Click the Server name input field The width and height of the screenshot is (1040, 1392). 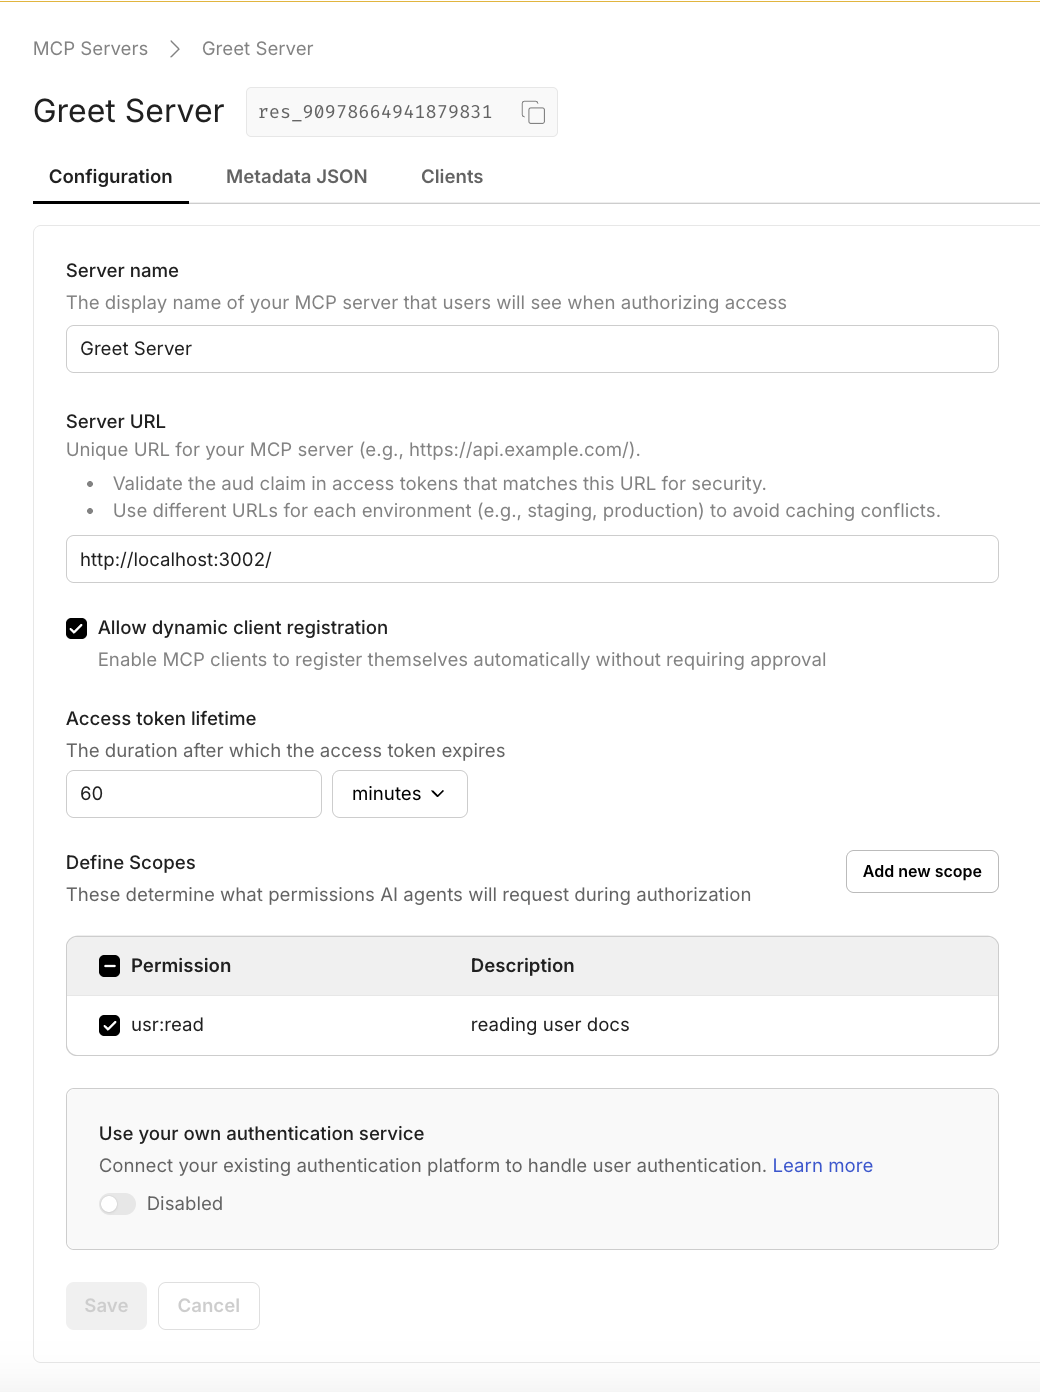pos(532,349)
